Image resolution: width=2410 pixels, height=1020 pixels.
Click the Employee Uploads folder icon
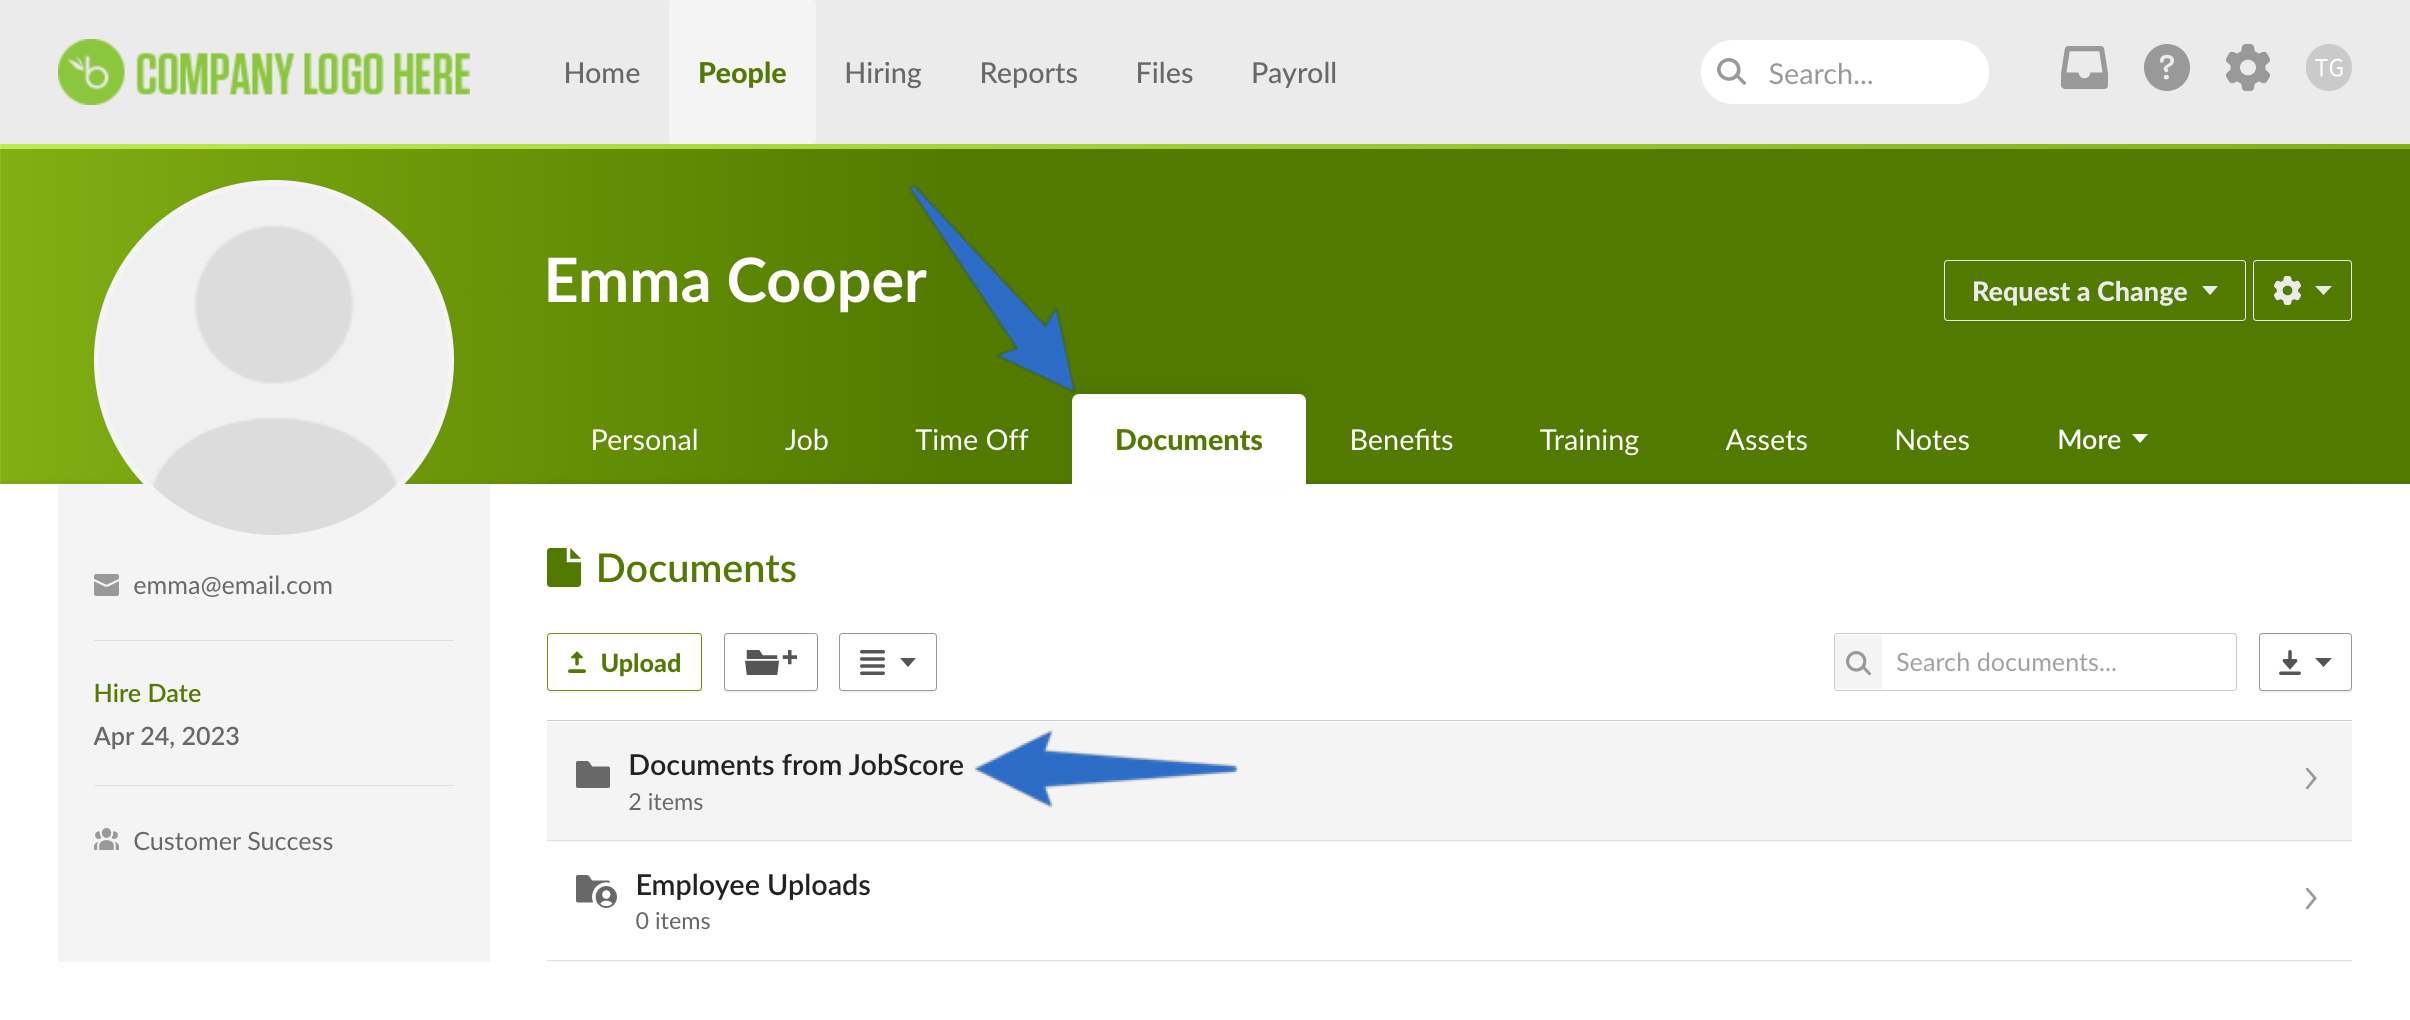tap(596, 891)
